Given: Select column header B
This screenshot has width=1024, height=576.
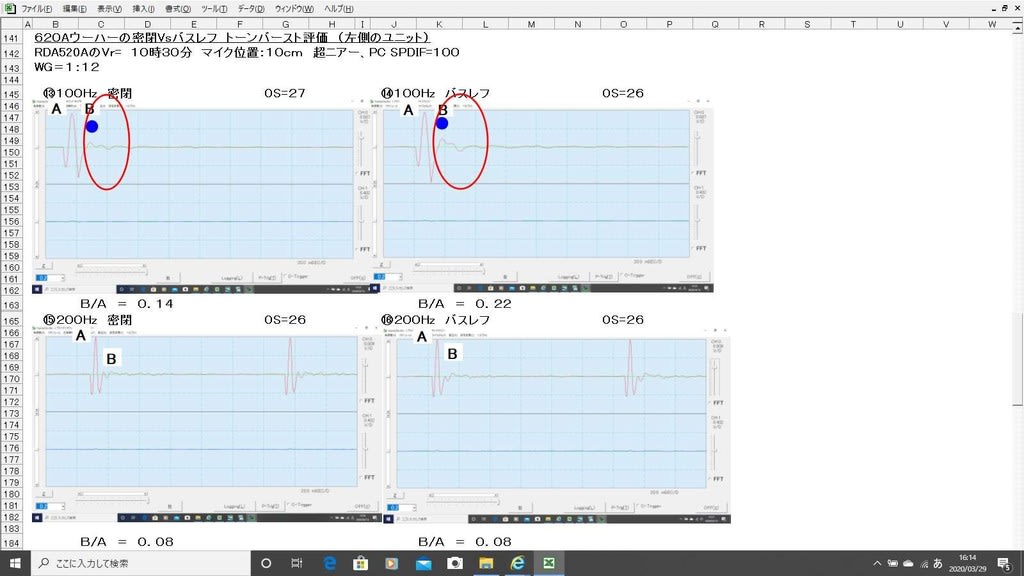Looking at the screenshot, I should point(55,24).
